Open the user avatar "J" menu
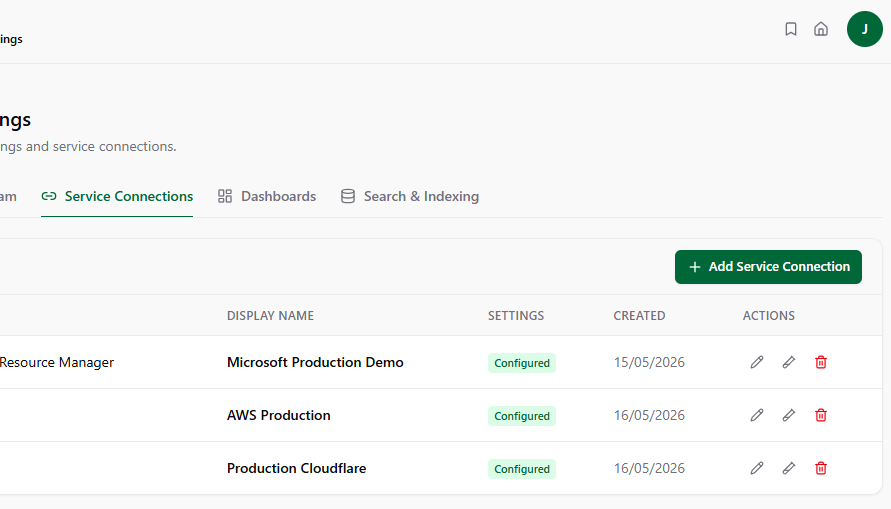The height and width of the screenshot is (509, 891). [x=864, y=29]
